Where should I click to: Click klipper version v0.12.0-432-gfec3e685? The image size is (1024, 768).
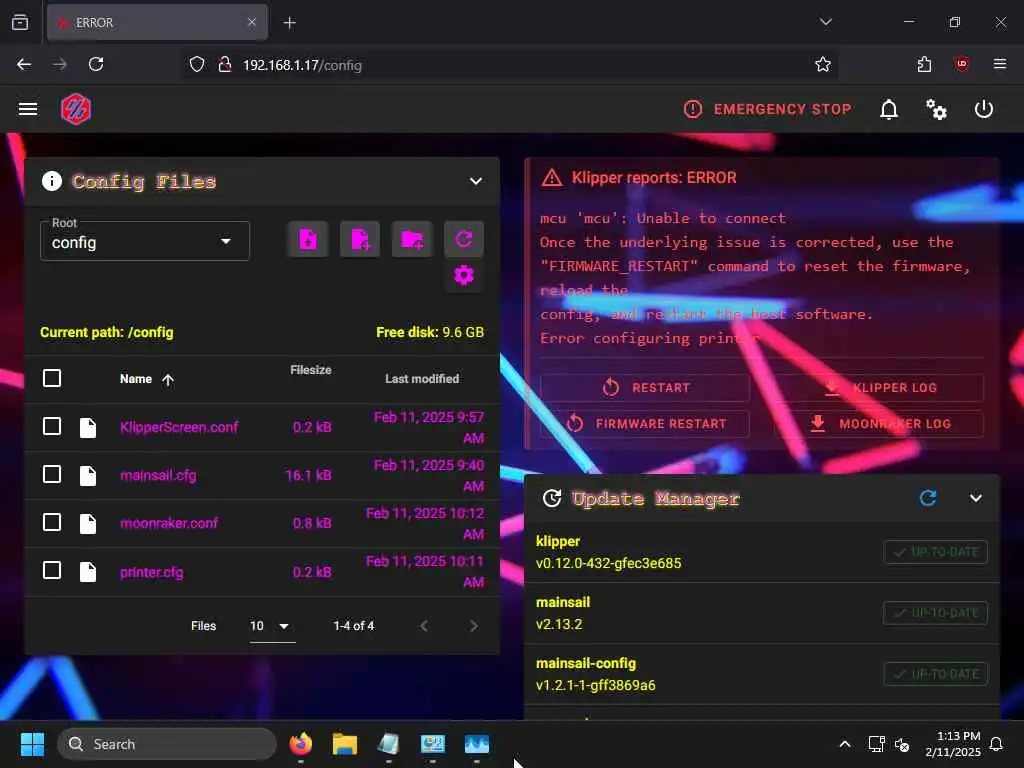click(608, 564)
